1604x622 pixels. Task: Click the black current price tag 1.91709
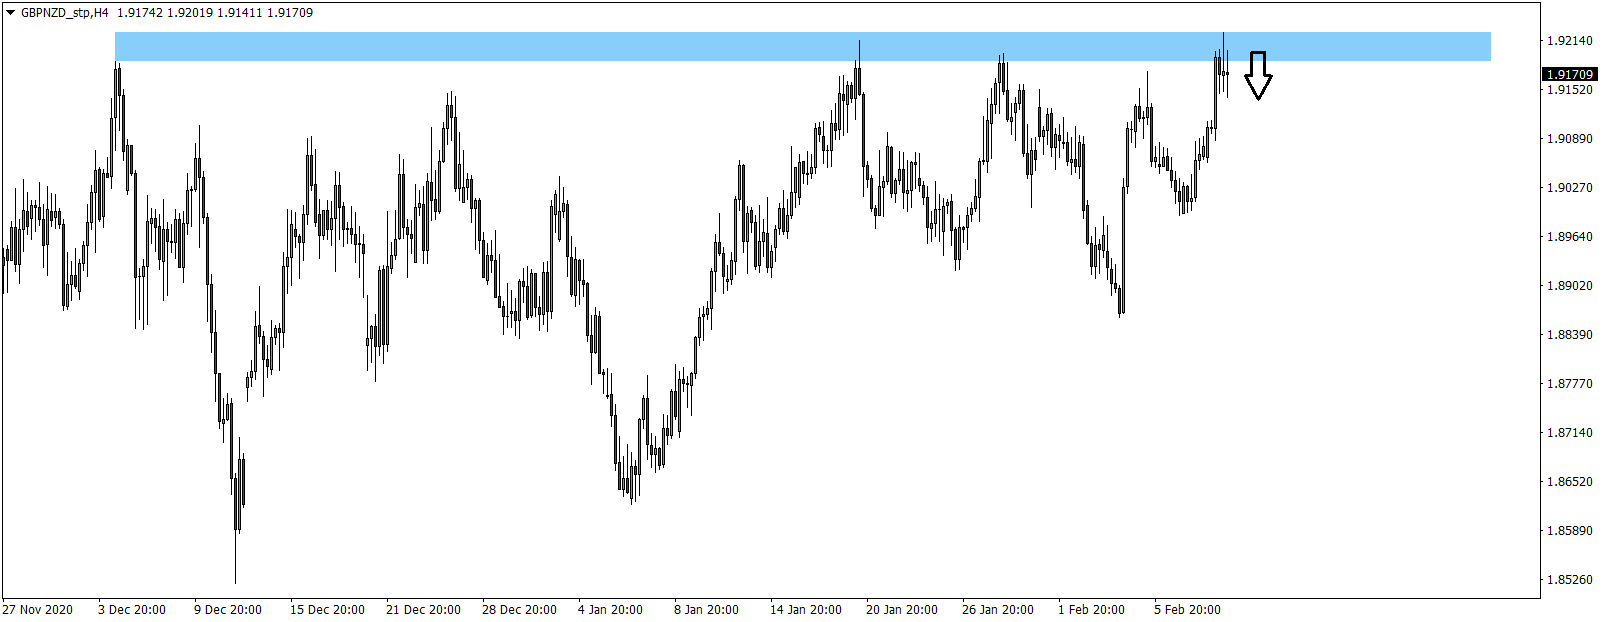click(x=1570, y=74)
